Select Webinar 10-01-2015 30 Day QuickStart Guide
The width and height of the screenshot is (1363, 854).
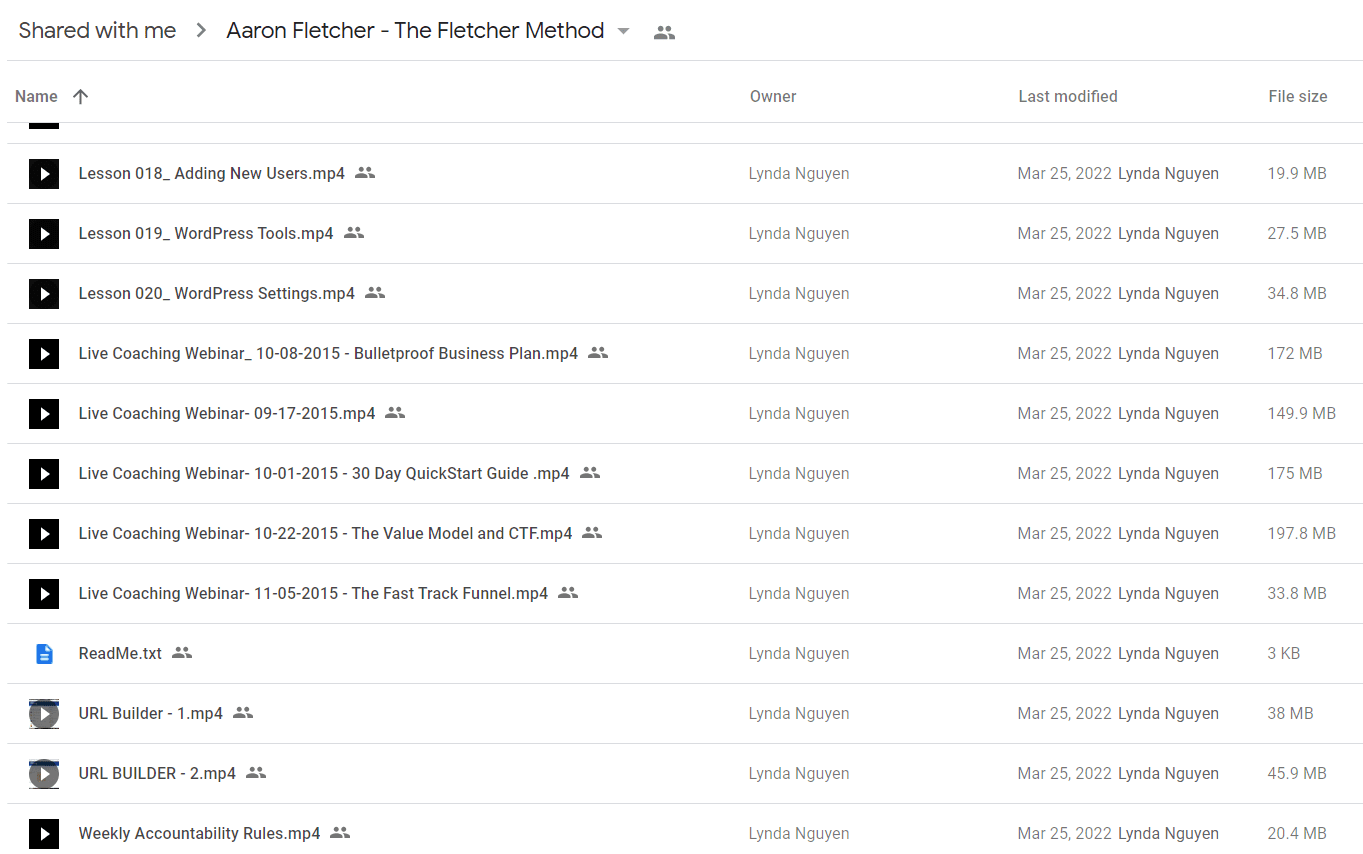pos(324,474)
